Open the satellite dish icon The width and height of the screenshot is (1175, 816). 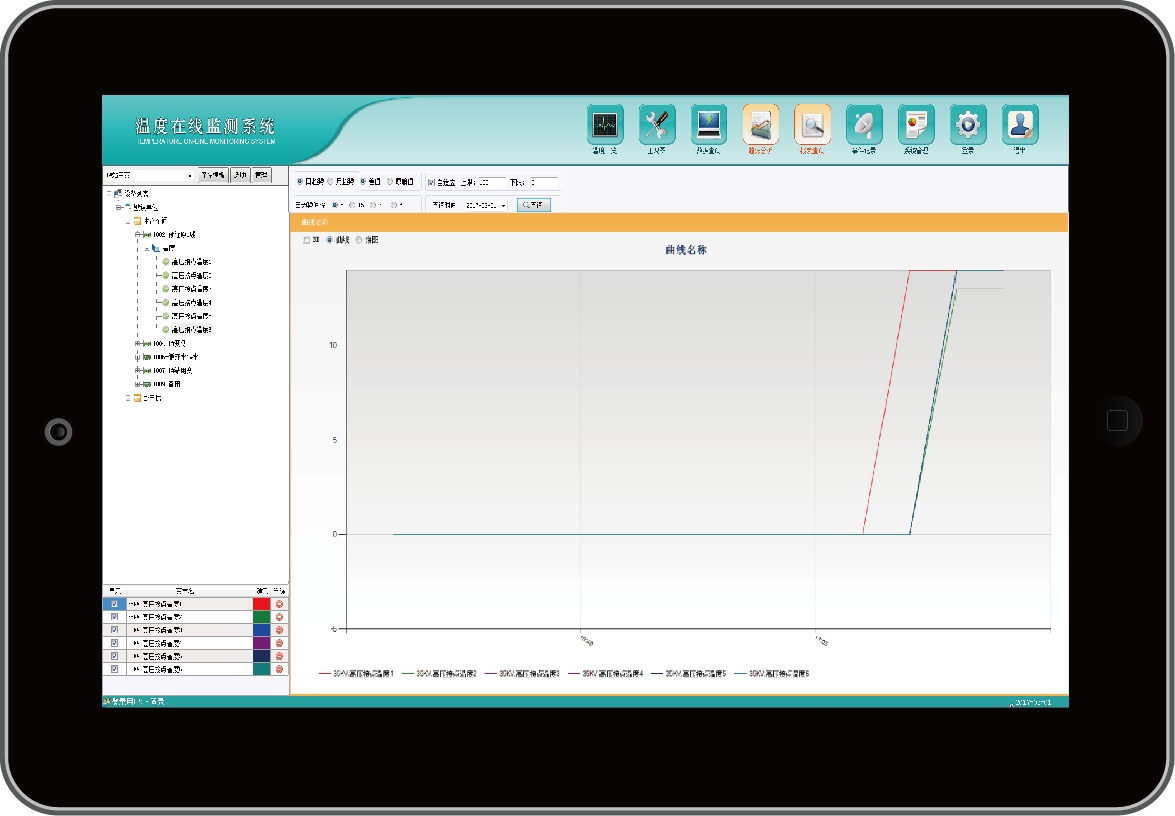click(x=864, y=124)
